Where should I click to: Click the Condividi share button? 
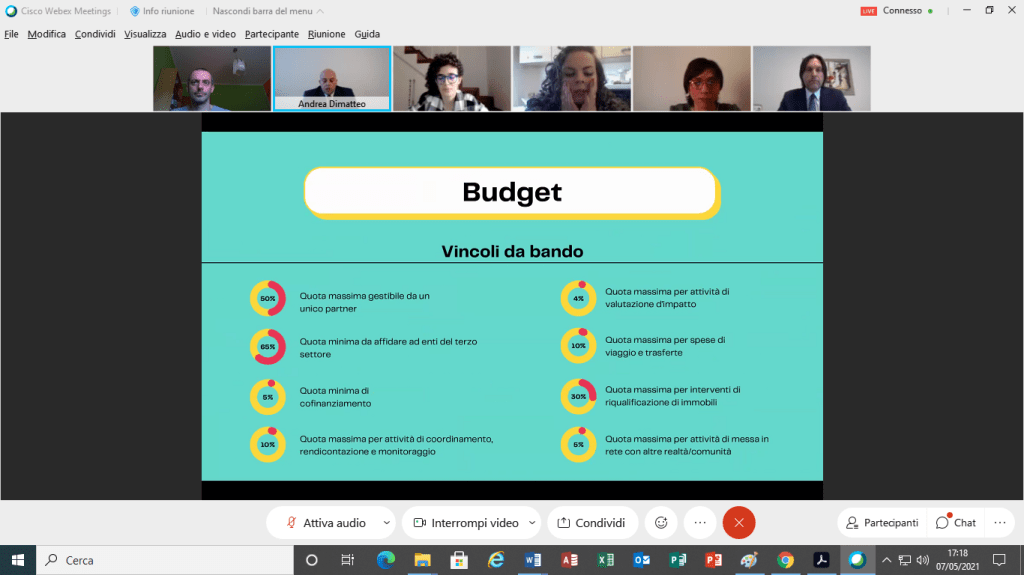pyautogui.click(x=592, y=522)
